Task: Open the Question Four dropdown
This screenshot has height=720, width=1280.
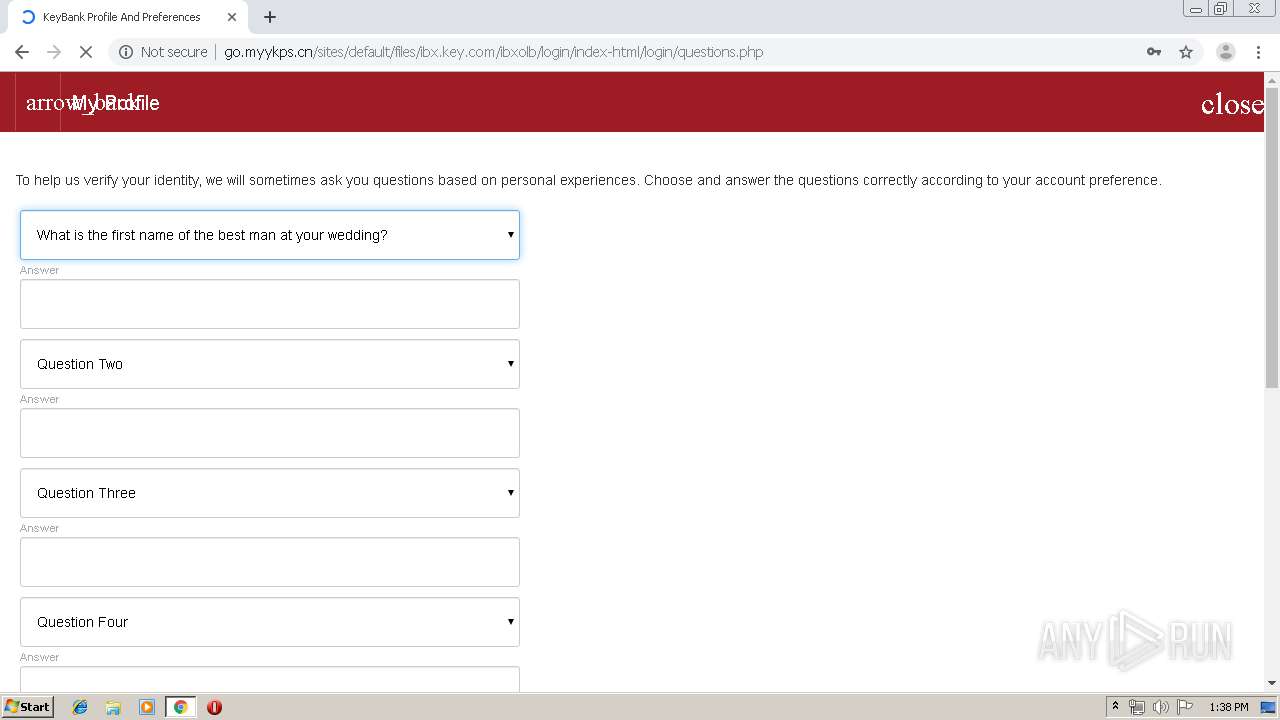Action: (270, 622)
